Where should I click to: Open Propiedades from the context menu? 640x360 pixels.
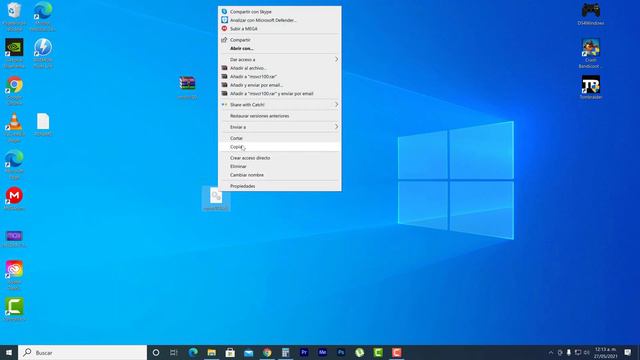(280, 186)
